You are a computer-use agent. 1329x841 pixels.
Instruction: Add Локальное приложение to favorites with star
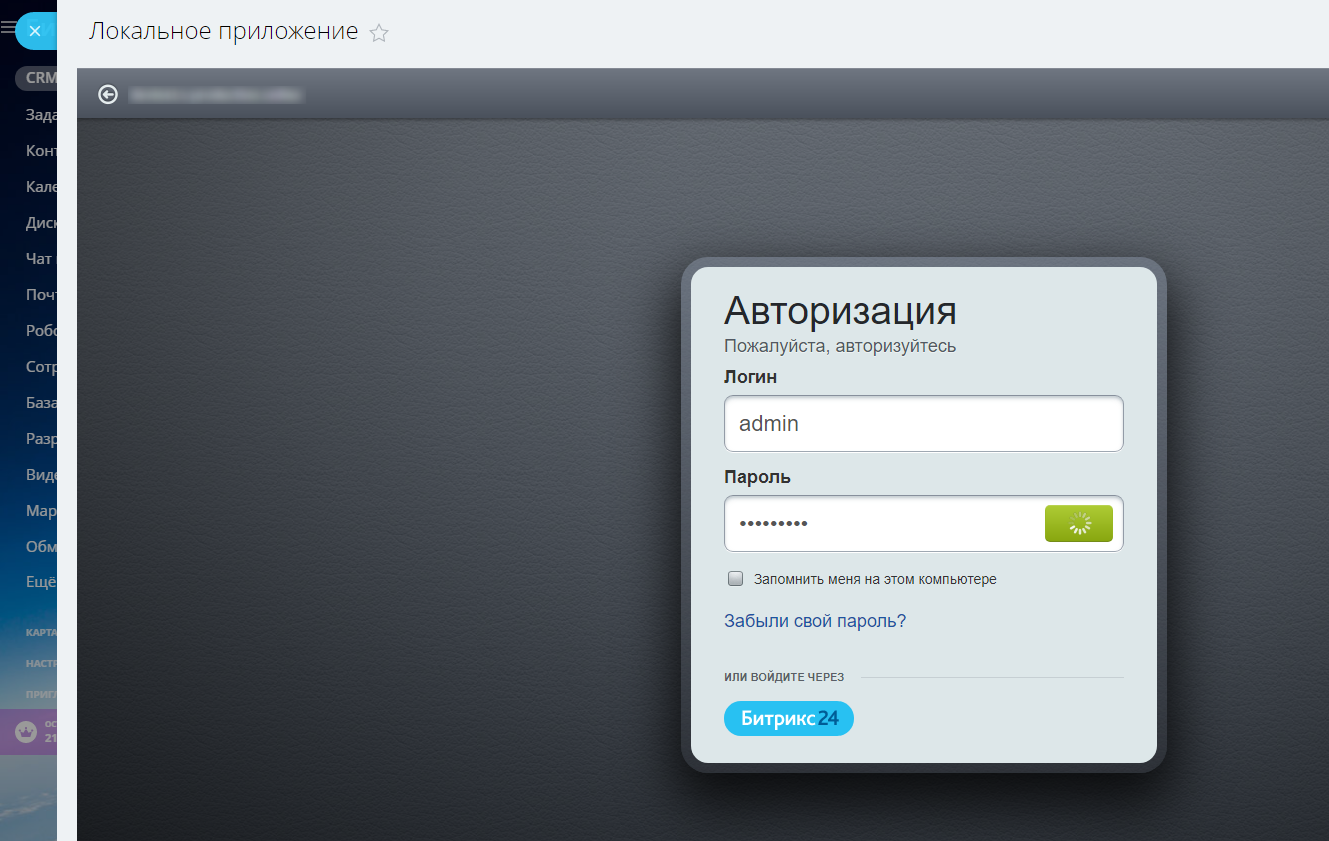[379, 33]
